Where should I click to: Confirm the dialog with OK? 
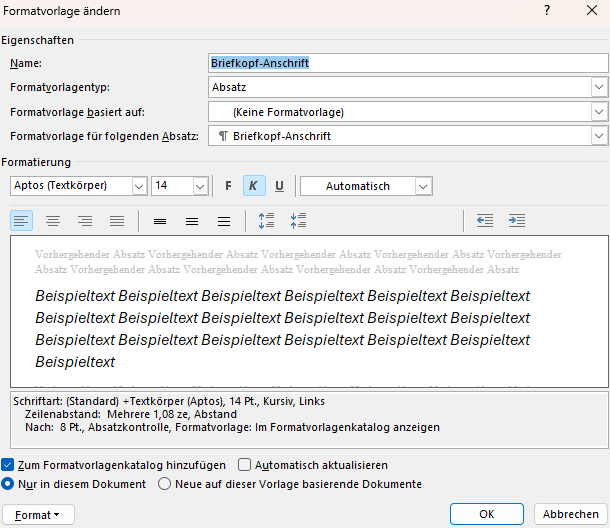point(487,514)
